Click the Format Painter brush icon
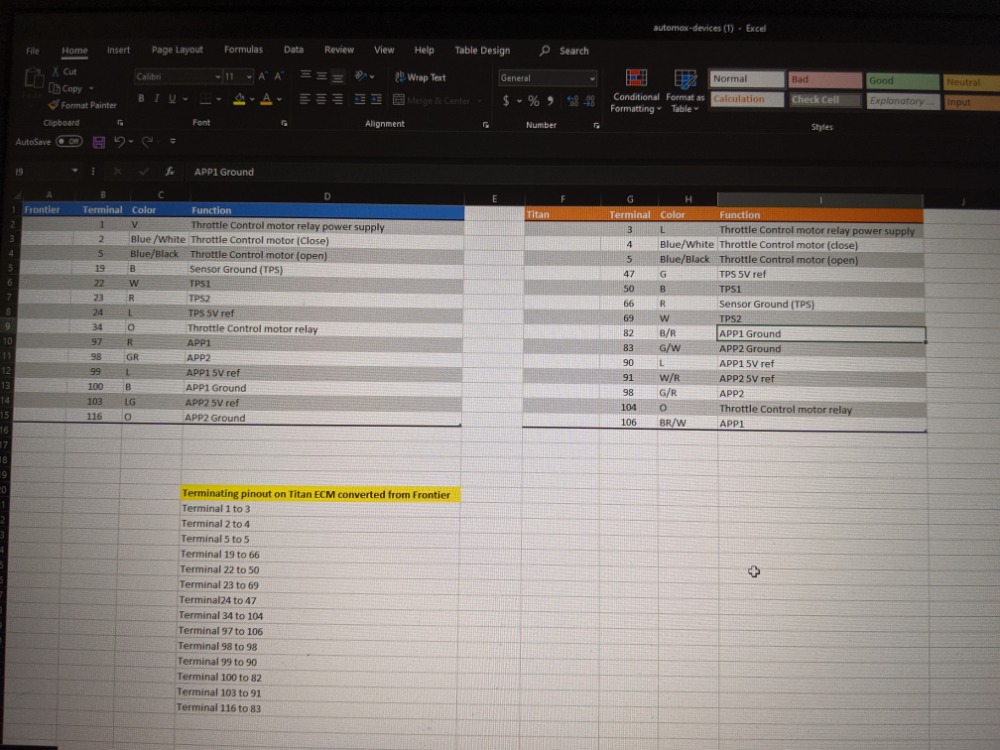The height and width of the screenshot is (750, 1000). pyautogui.click(x=54, y=105)
